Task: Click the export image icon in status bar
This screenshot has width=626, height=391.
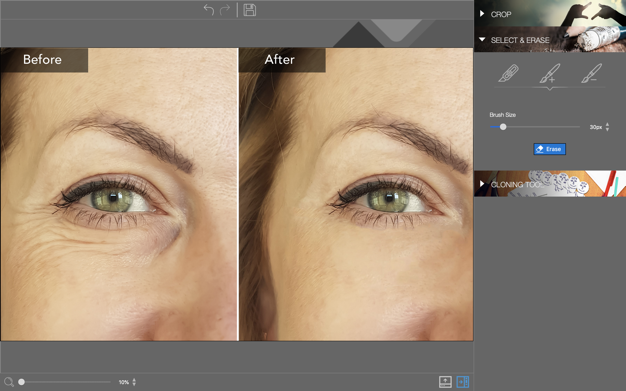Action: 445,382
